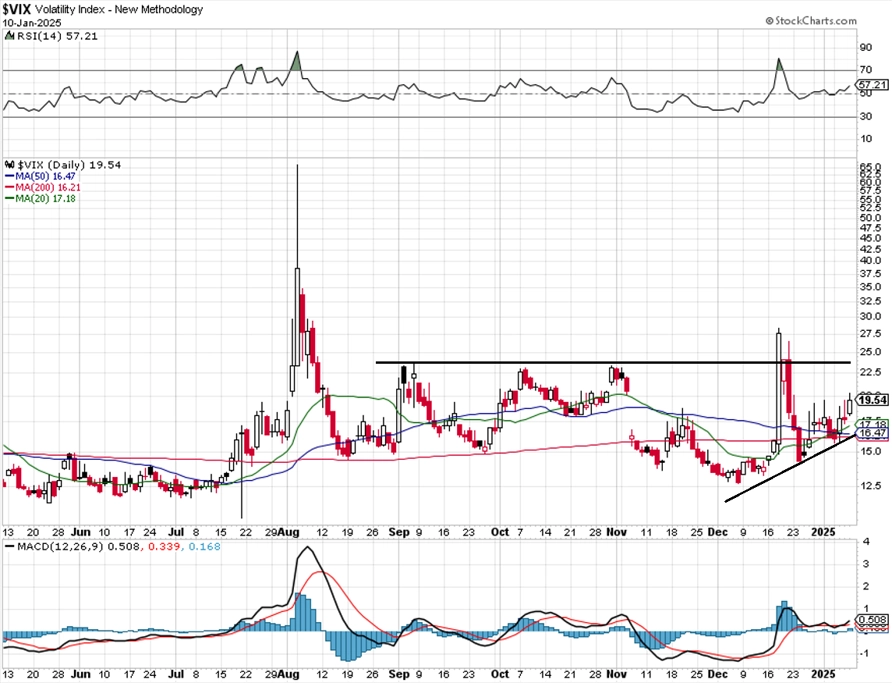Image resolution: width=892 pixels, height=683 pixels.
Task: Click the 16.47 moving average price tag
Action: (873, 433)
